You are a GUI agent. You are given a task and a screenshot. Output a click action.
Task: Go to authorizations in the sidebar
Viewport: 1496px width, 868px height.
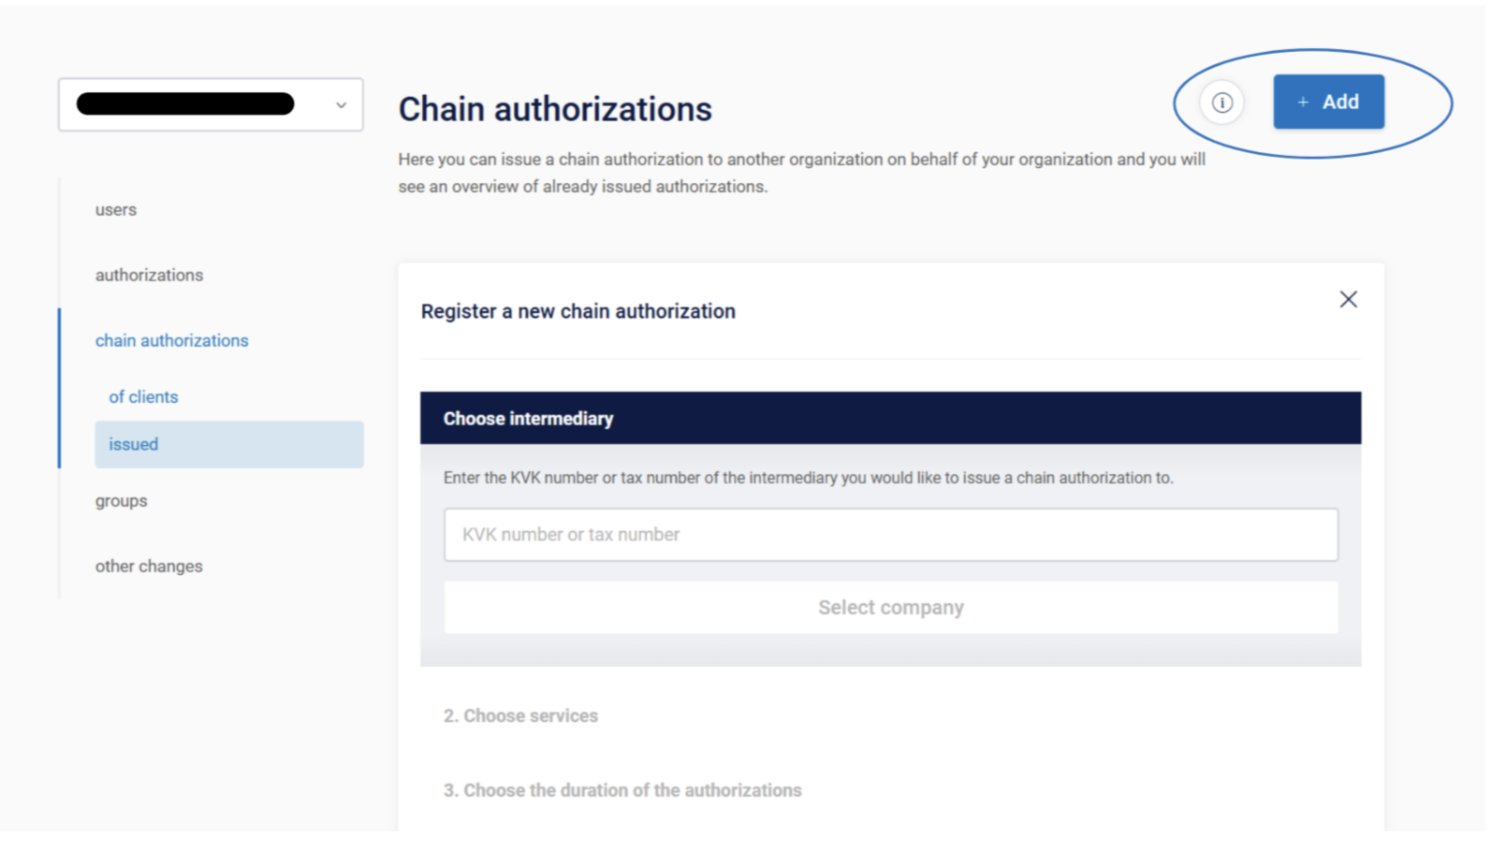click(x=149, y=275)
